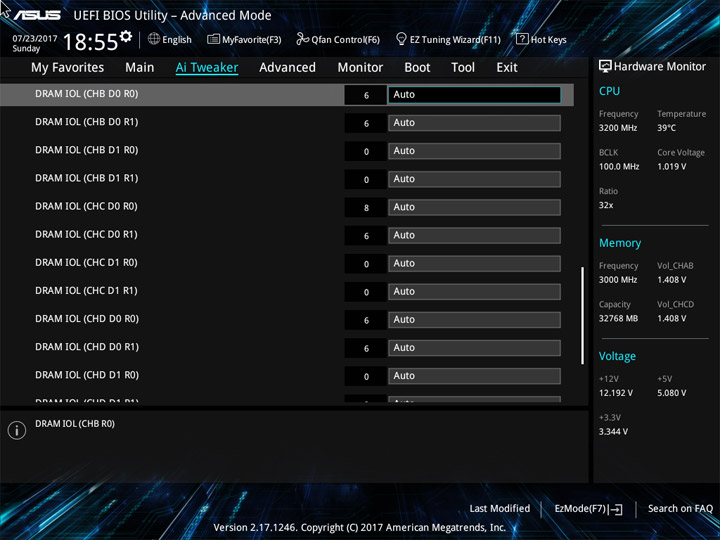Screen dimensions: 720x540
Task: Click CPU frequency 3200 MHz value
Action: (618, 128)
